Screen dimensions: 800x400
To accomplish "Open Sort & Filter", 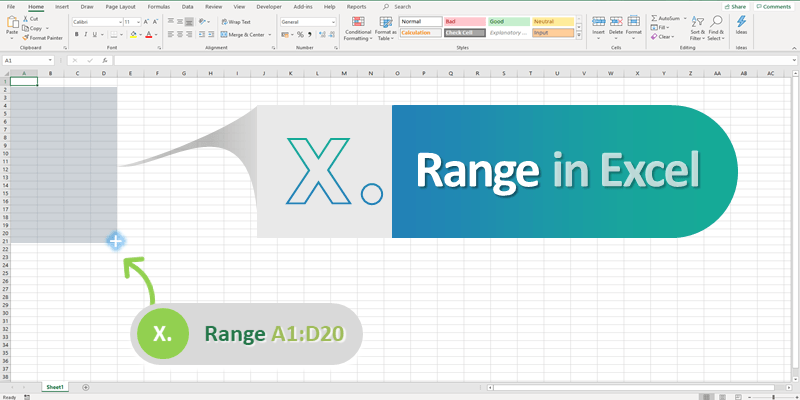I will 697,29.
